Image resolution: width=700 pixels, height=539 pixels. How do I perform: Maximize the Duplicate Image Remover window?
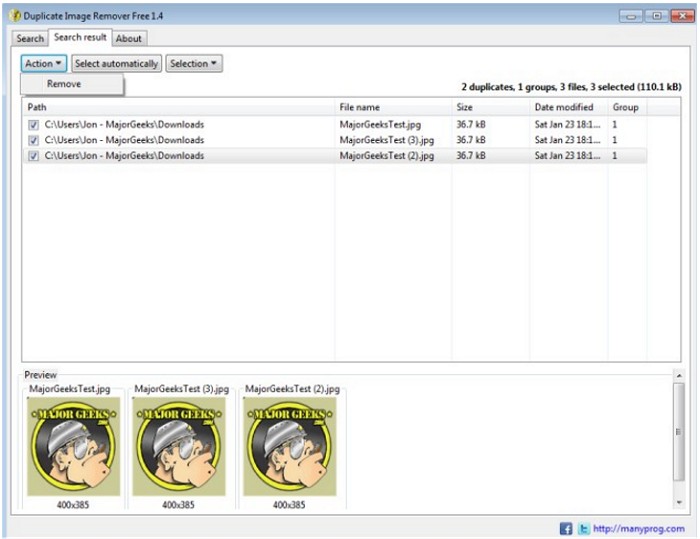[x=656, y=17]
